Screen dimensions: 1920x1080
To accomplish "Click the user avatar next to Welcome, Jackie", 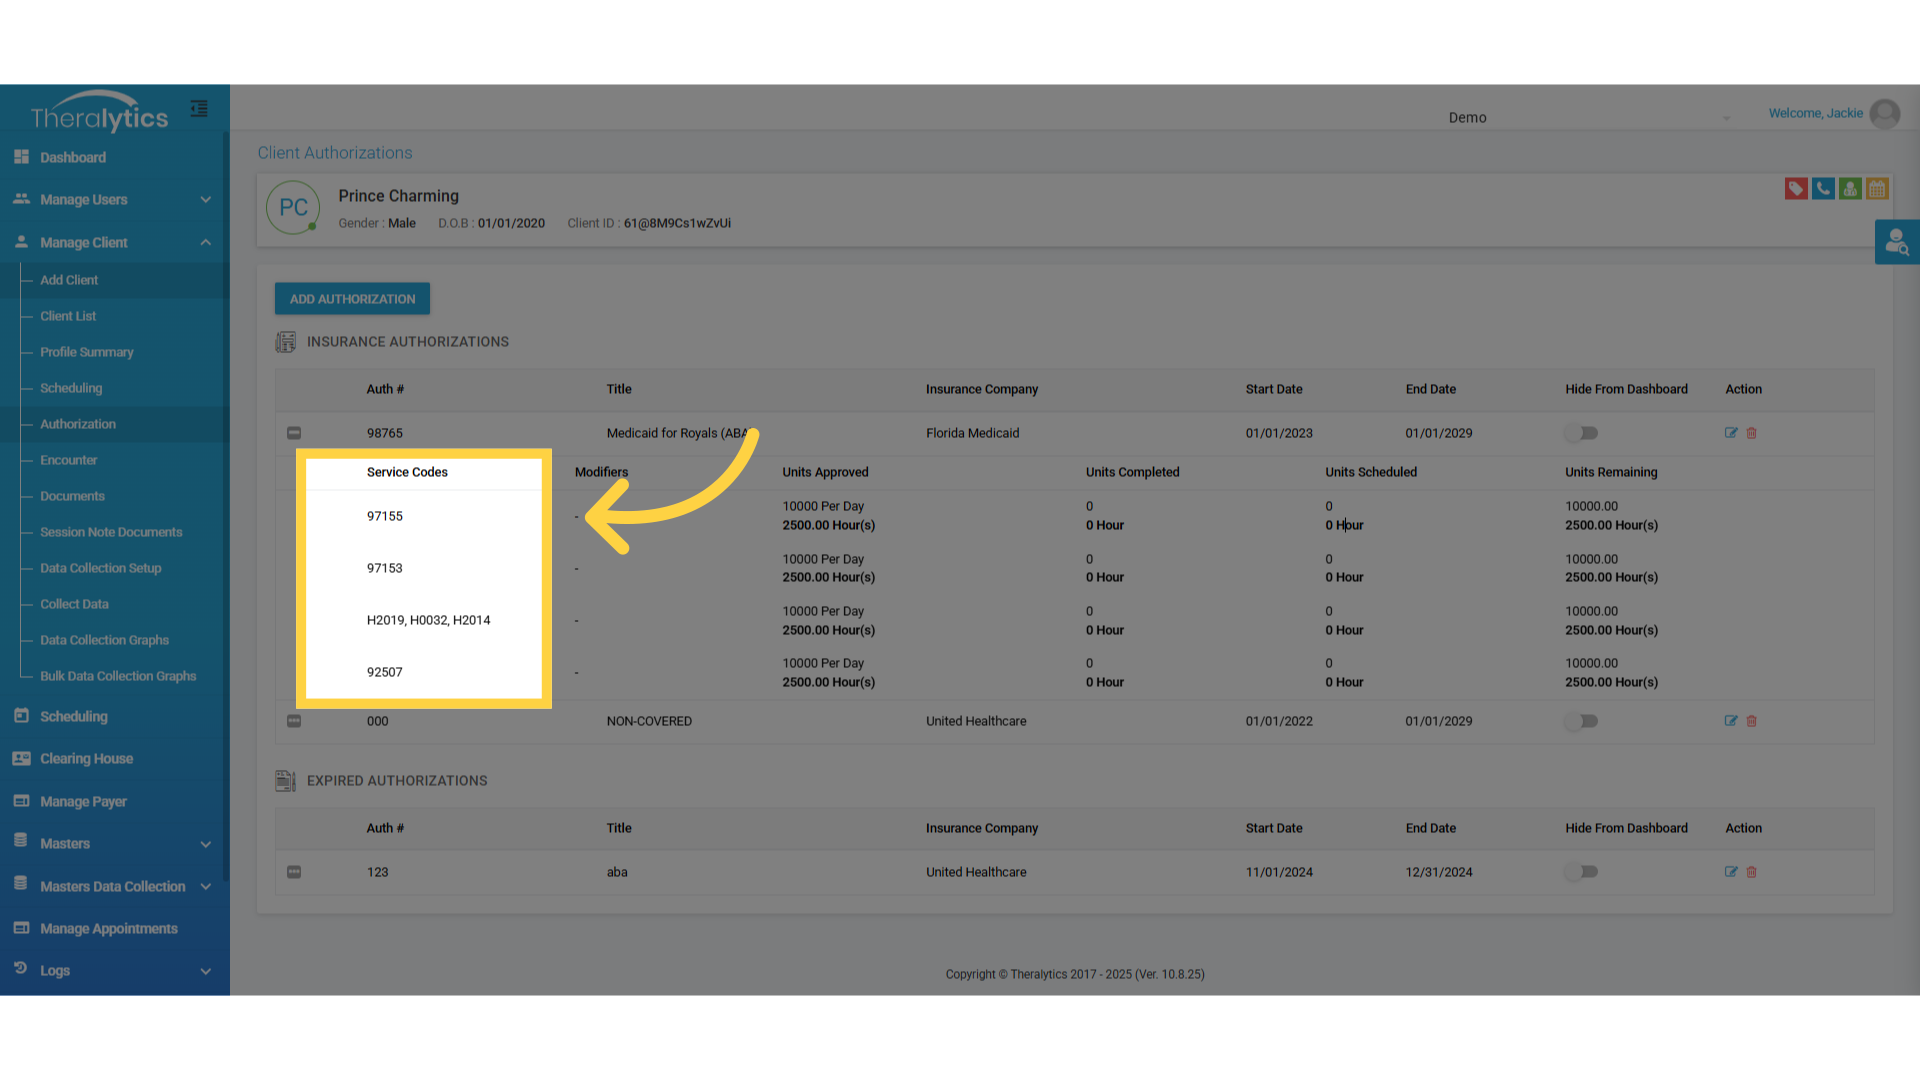I will (x=1885, y=114).
